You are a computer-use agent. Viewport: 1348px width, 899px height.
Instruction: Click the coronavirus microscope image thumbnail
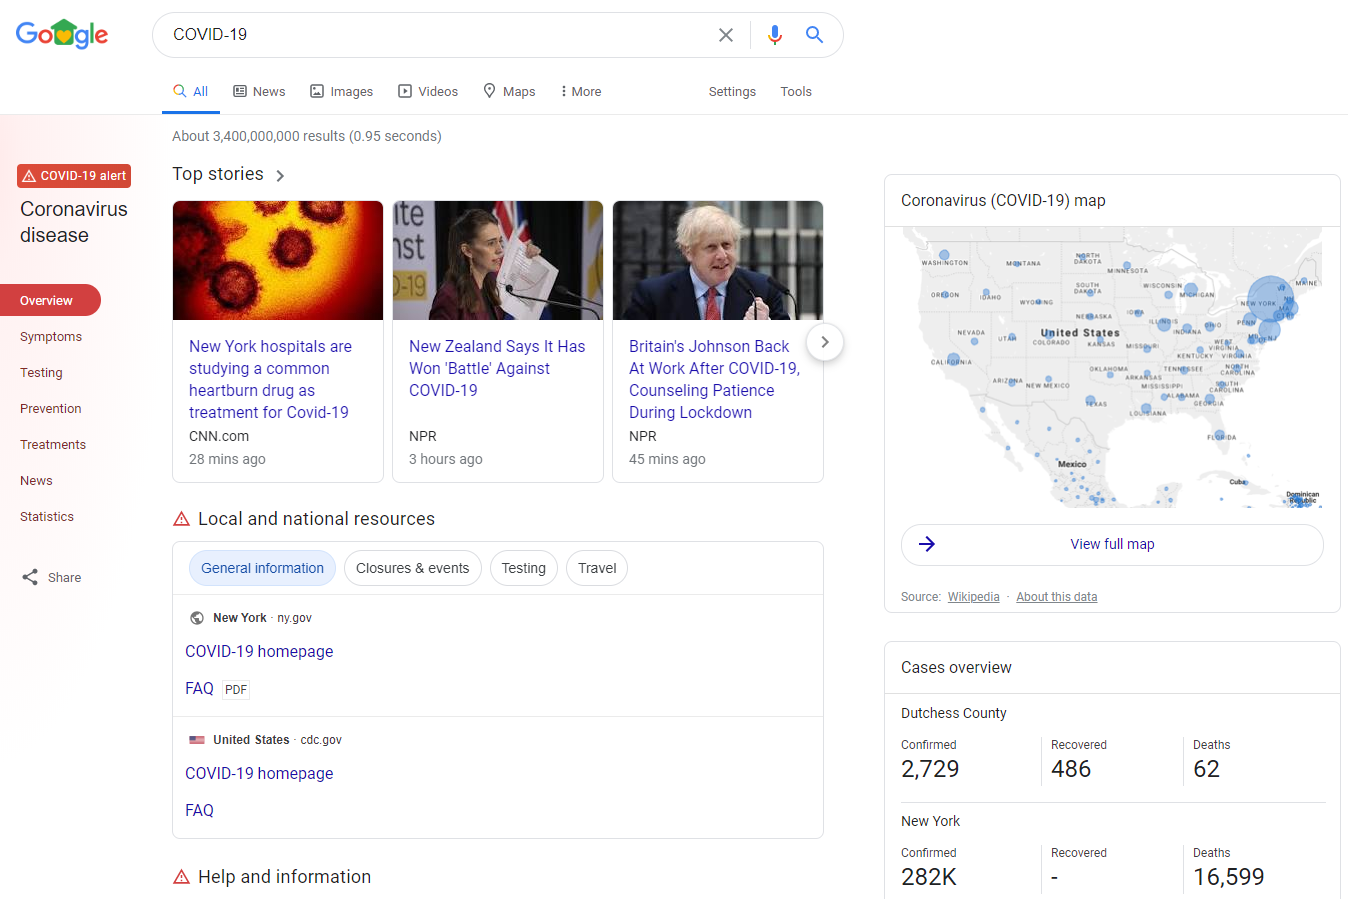[x=278, y=261]
